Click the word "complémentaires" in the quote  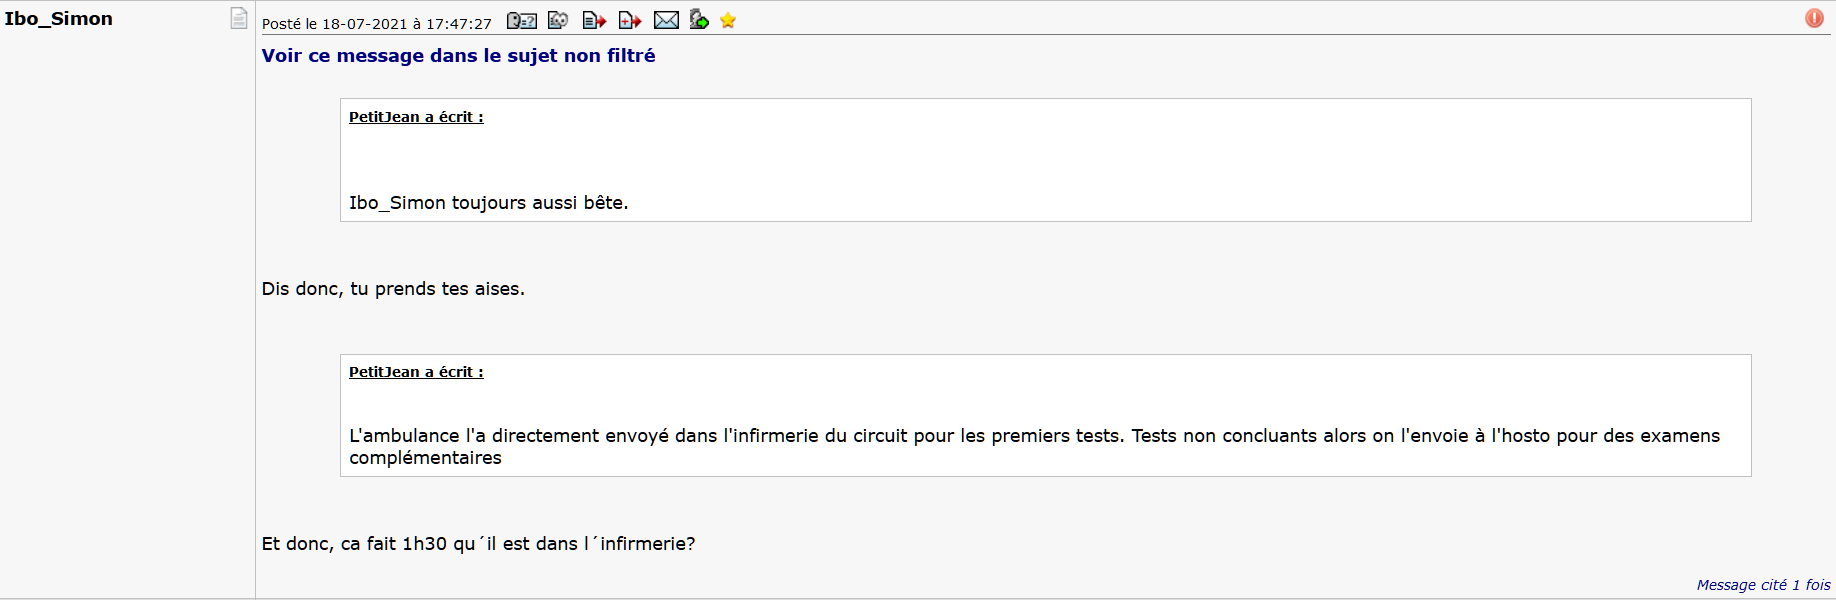(x=425, y=458)
